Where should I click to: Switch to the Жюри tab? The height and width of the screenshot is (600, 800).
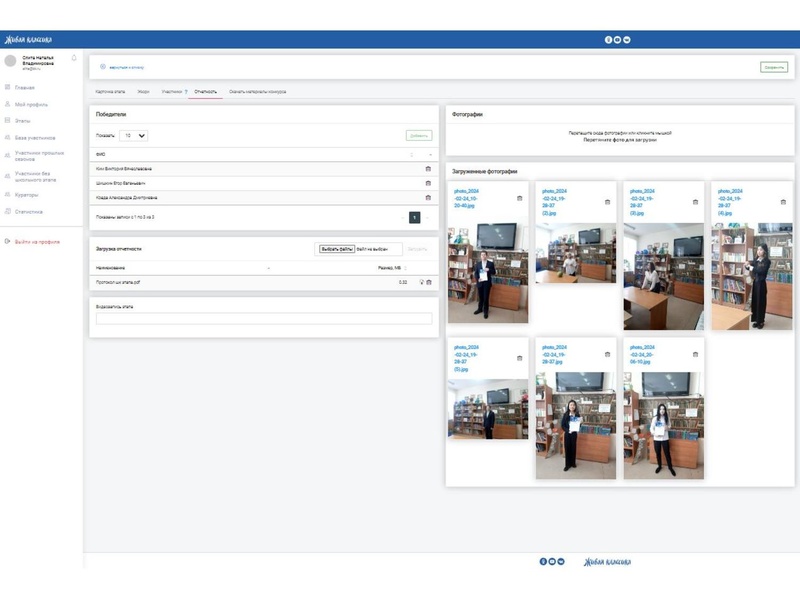[x=143, y=91]
